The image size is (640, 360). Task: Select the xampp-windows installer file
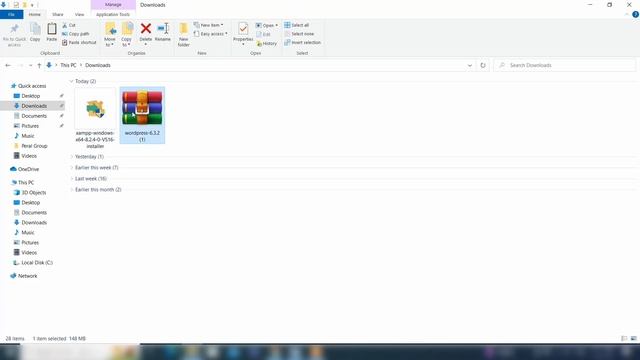click(x=95, y=118)
